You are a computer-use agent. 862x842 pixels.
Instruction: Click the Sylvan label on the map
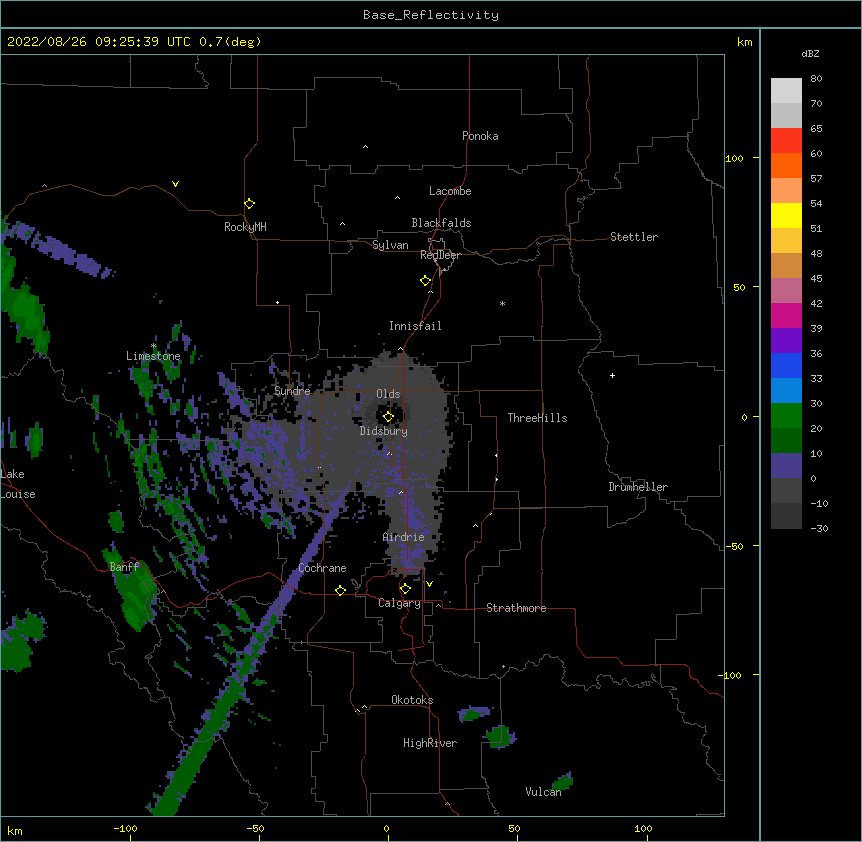coord(390,245)
